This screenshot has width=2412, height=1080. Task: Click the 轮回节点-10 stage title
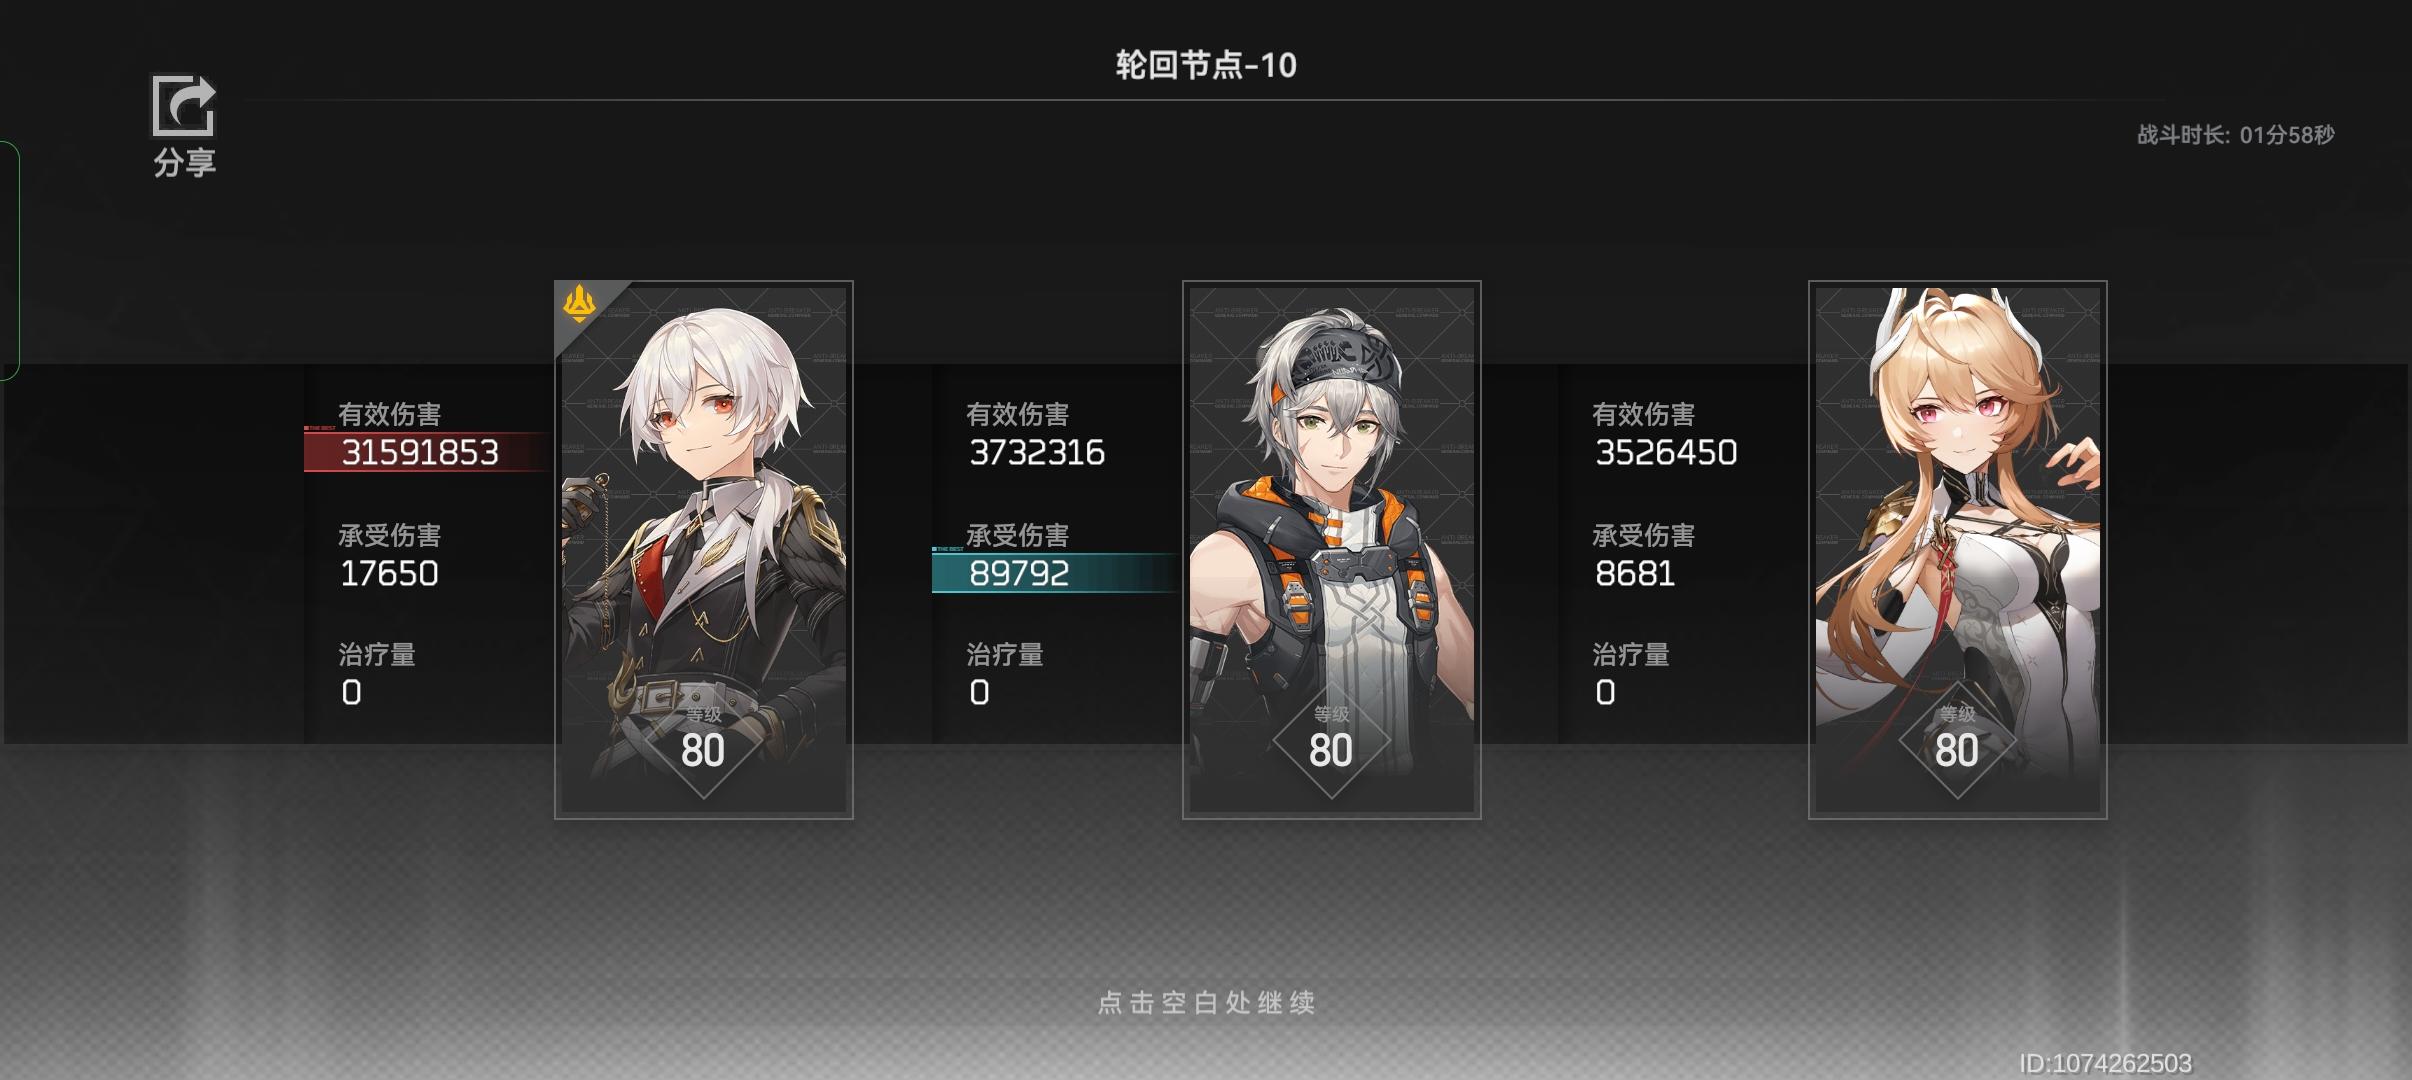pyautogui.click(x=1206, y=65)
